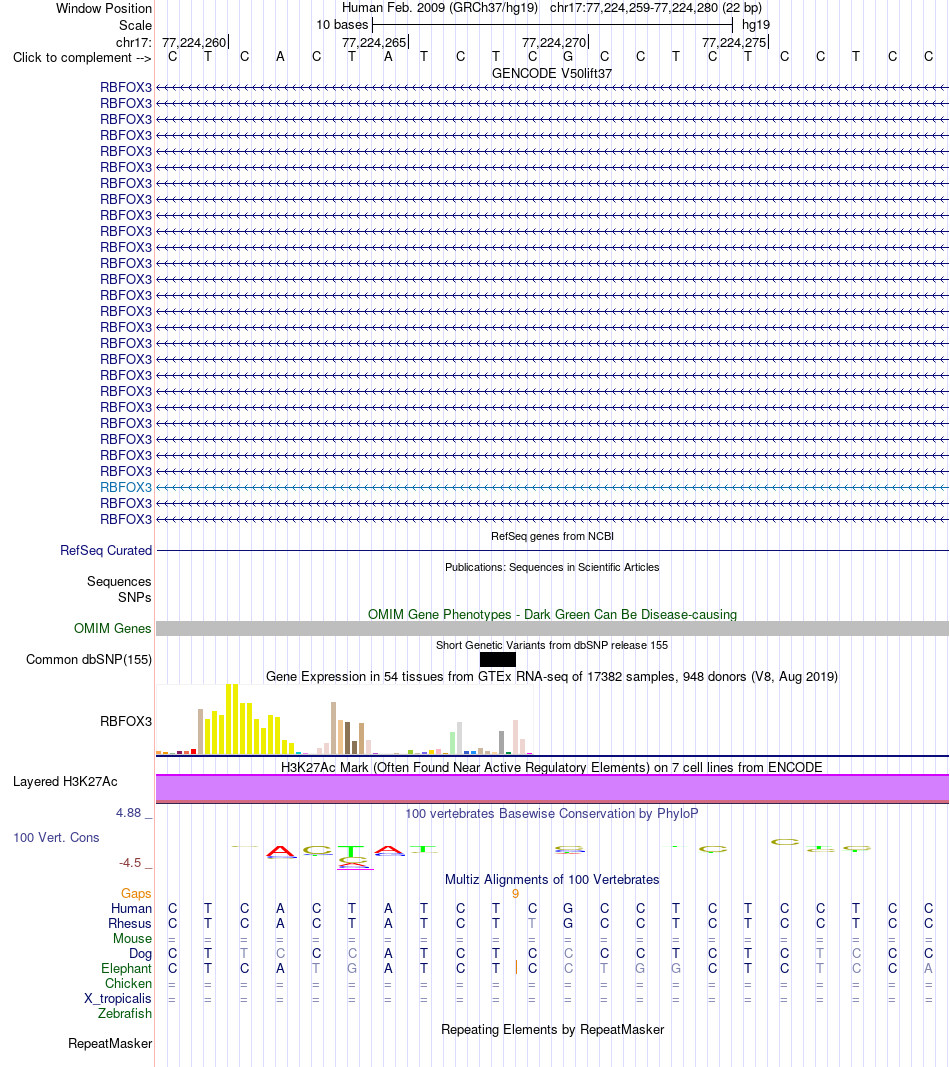
Task: Click the 'RefSeq Curated' track label
Action: pyautogui.click(x=105, y=551)
